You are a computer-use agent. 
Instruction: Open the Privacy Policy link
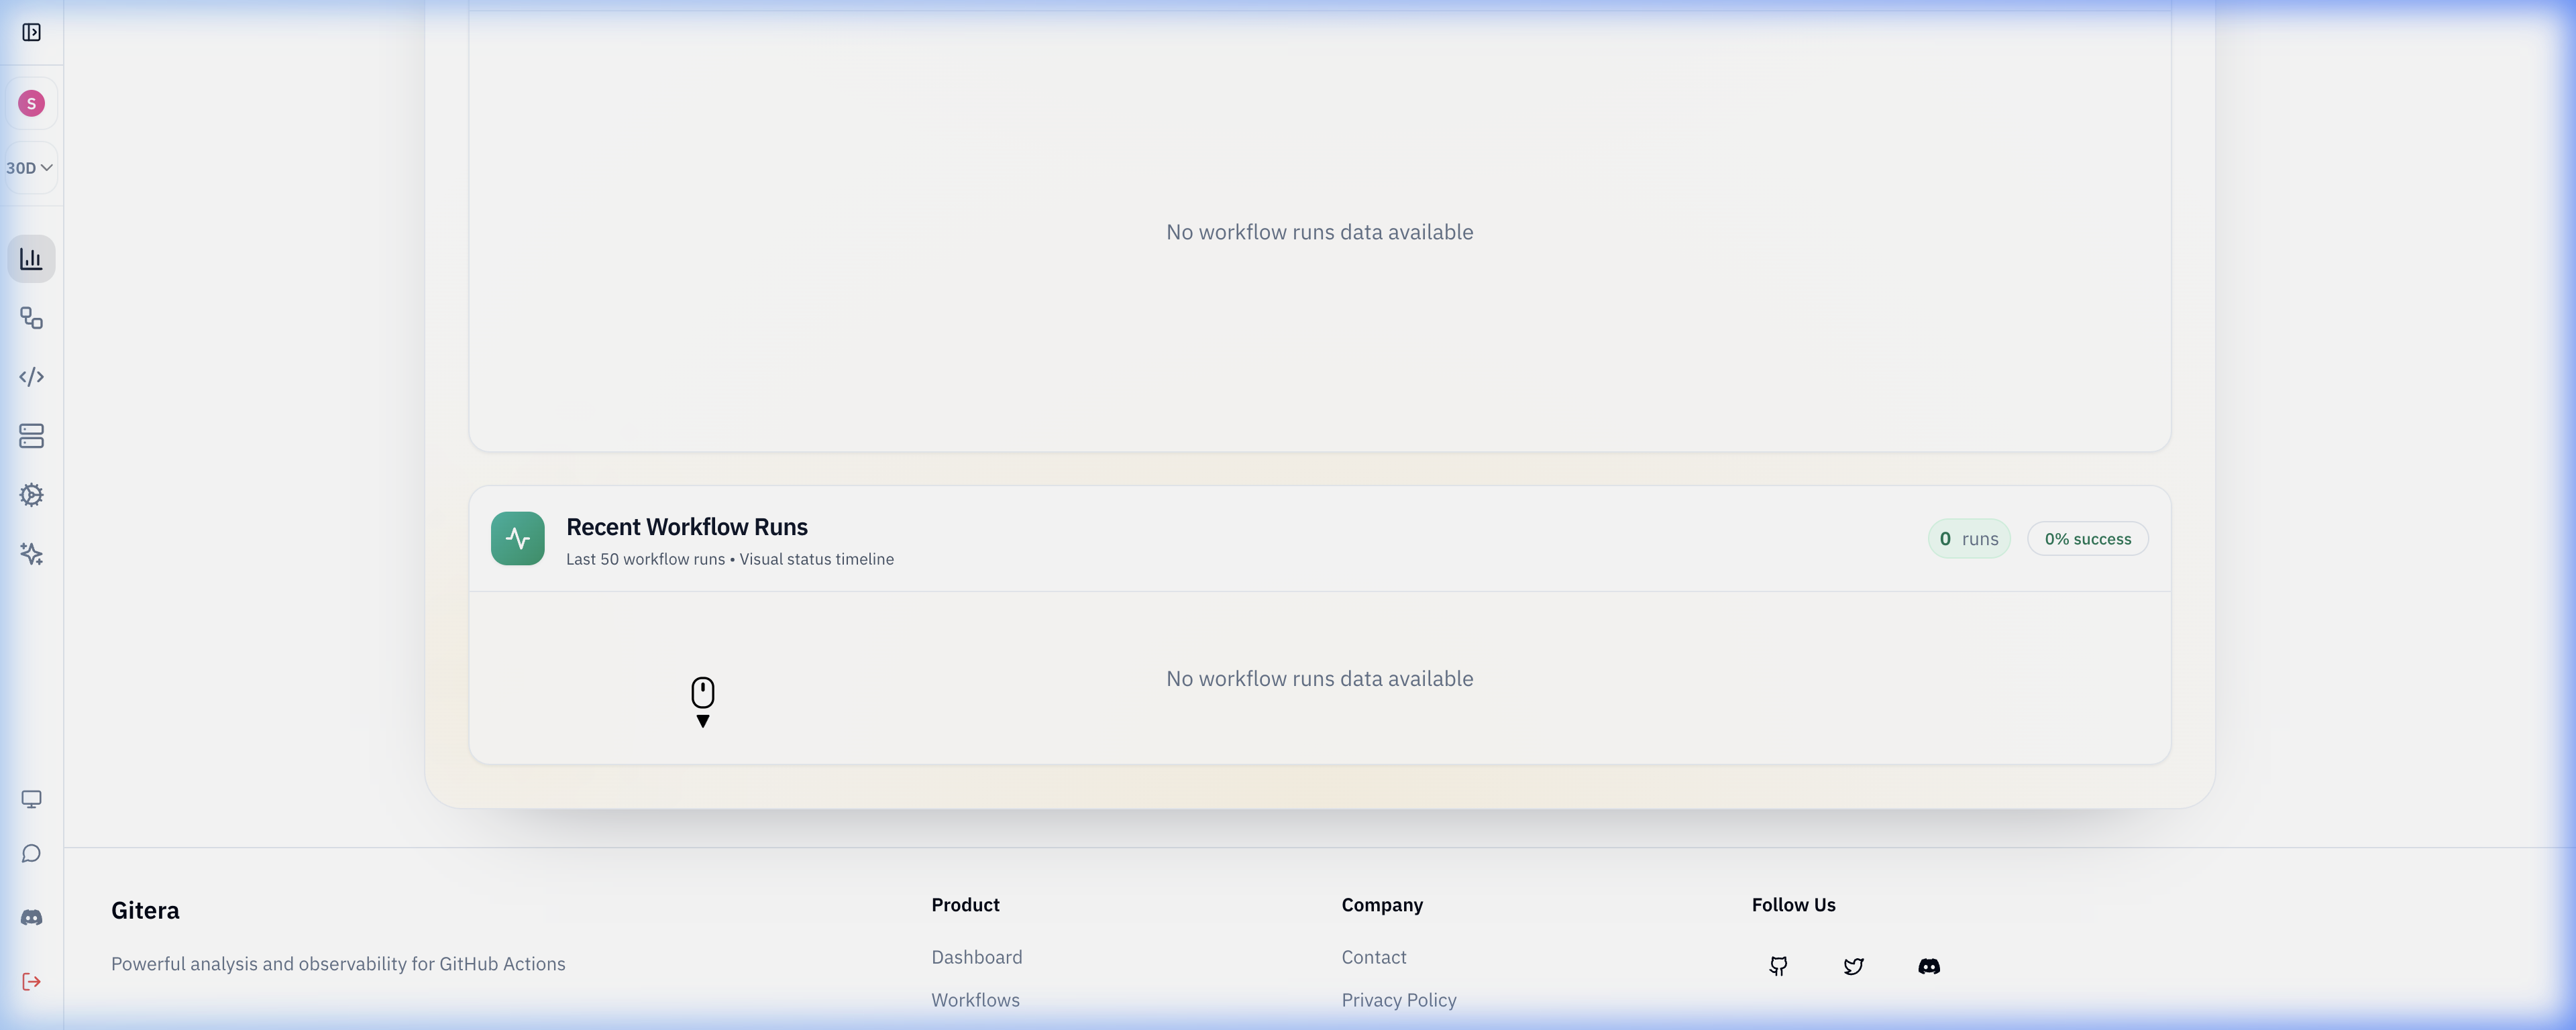pyautogui.click(x=1399, y=999)
